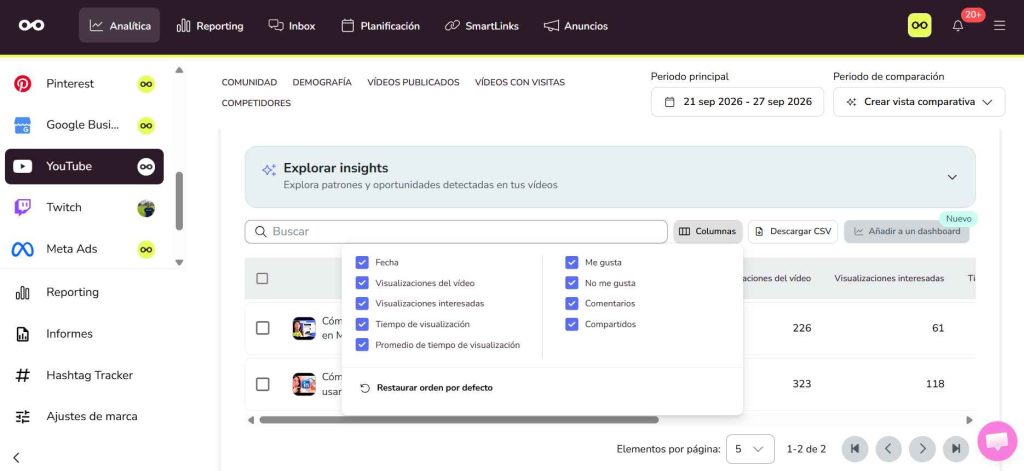This screenshot has width=1024, height=471.
Task: Select Pinterest in the sidebar
Action: [85, 84]
